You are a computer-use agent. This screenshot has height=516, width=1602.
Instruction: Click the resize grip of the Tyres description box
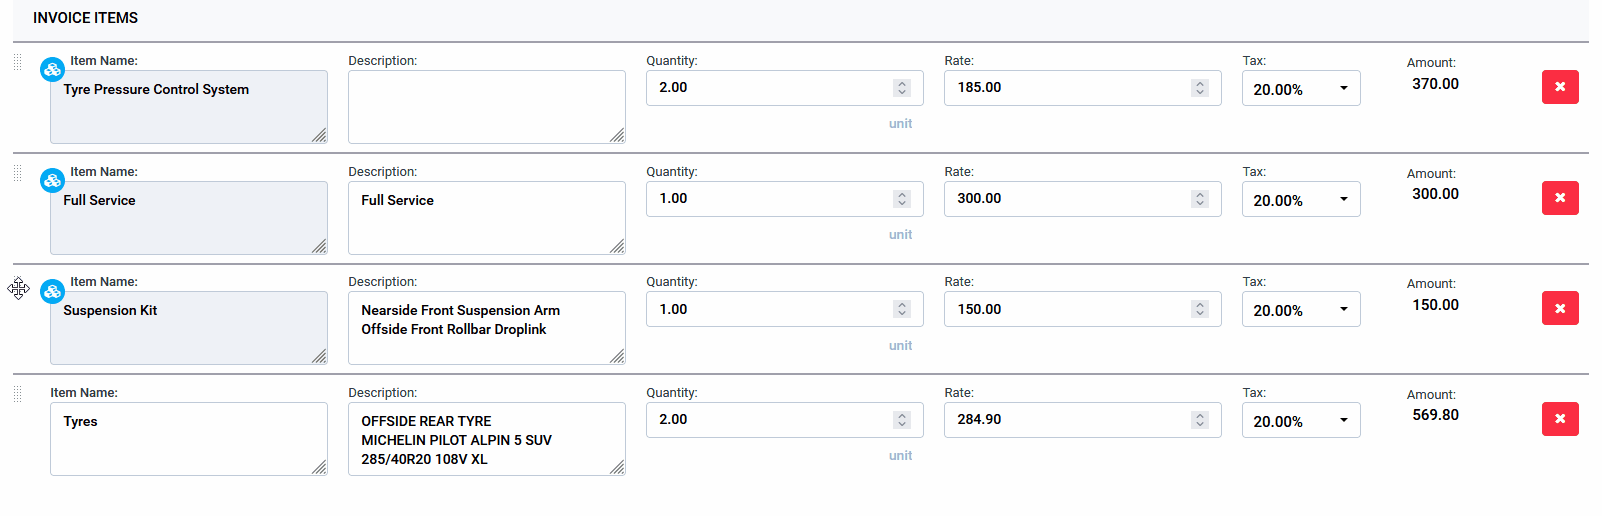617,467
